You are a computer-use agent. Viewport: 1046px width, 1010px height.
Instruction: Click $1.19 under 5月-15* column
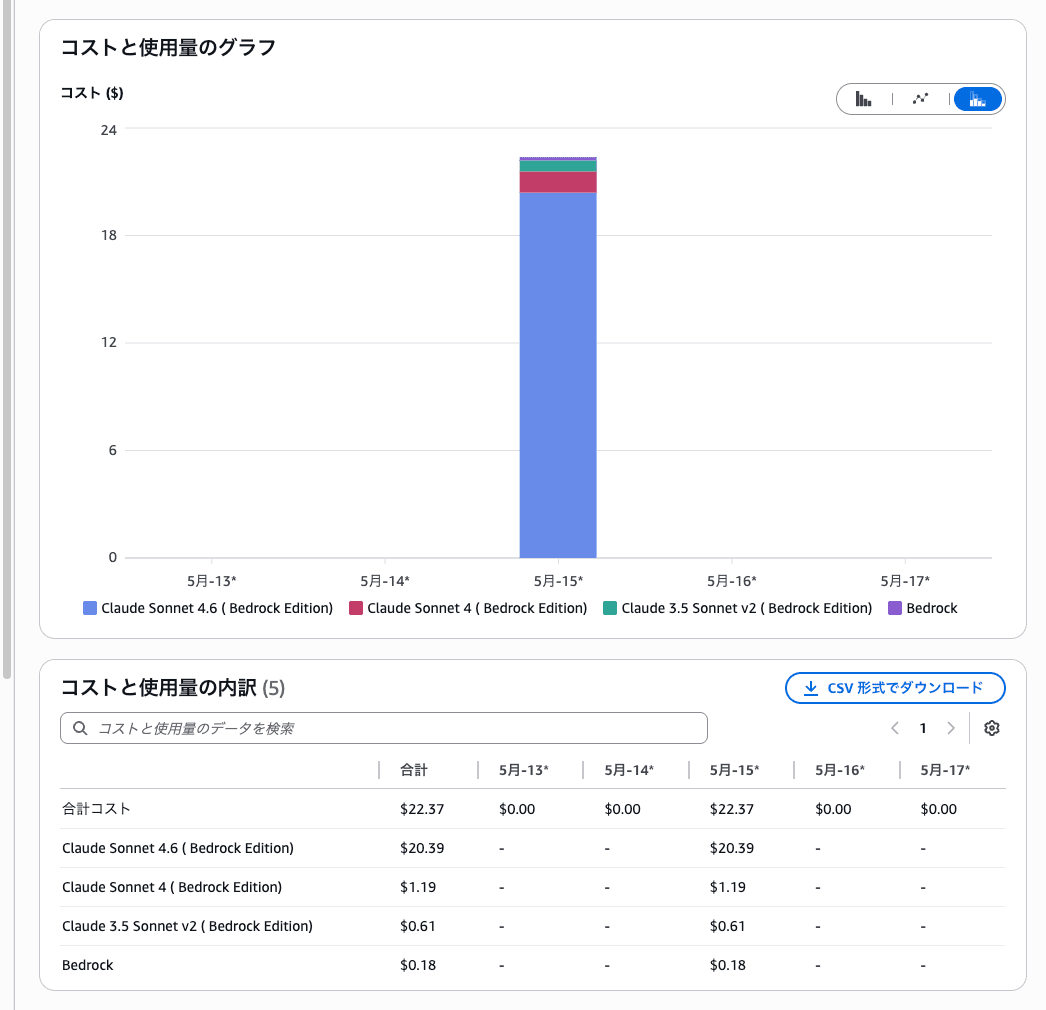tap(728, 887)
